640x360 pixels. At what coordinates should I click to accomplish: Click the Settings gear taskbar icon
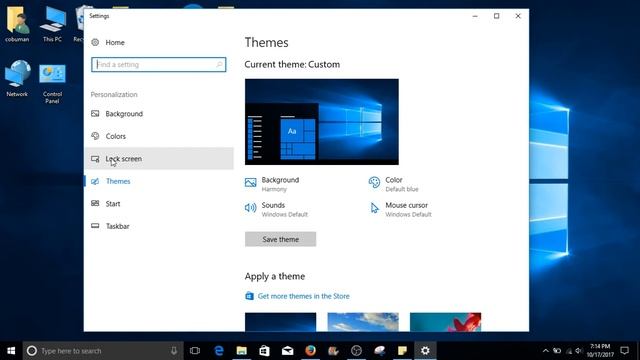(x=425, y=351)
